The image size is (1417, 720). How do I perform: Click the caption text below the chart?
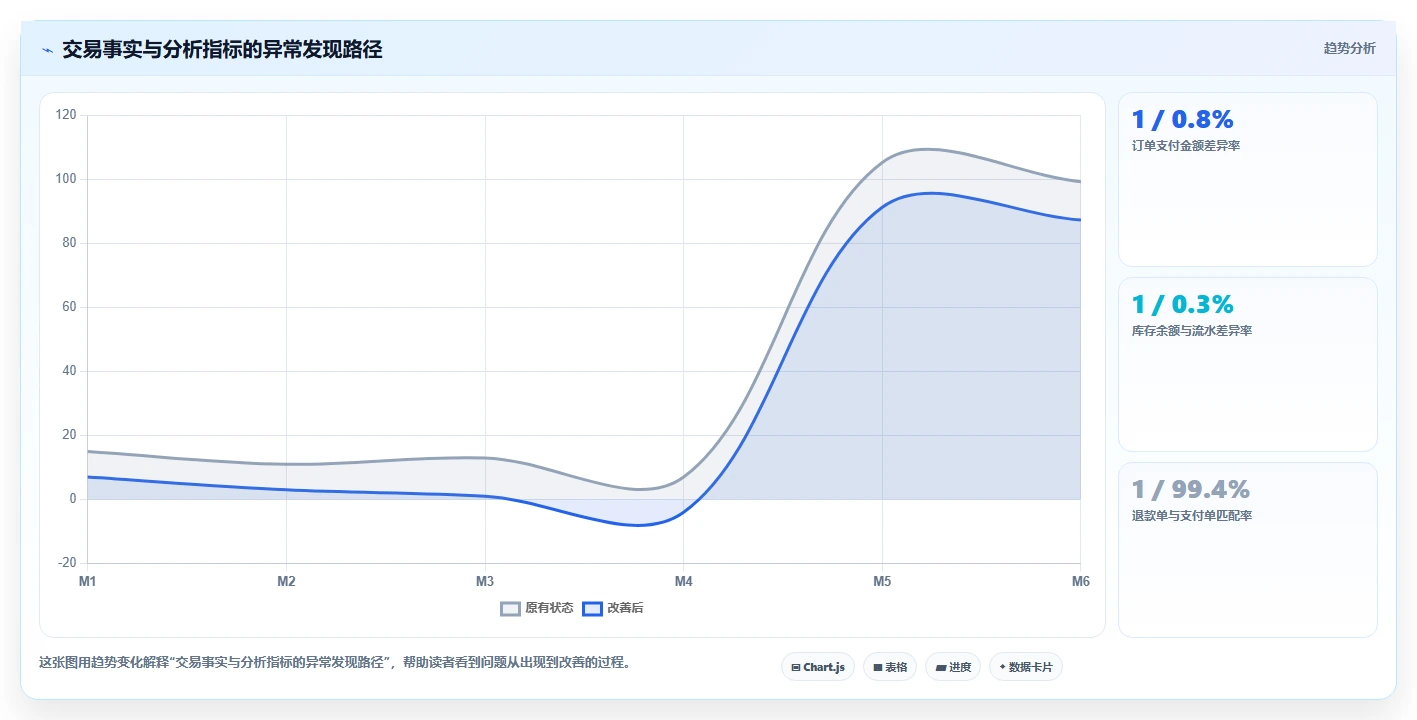click(x=334, y=662)
